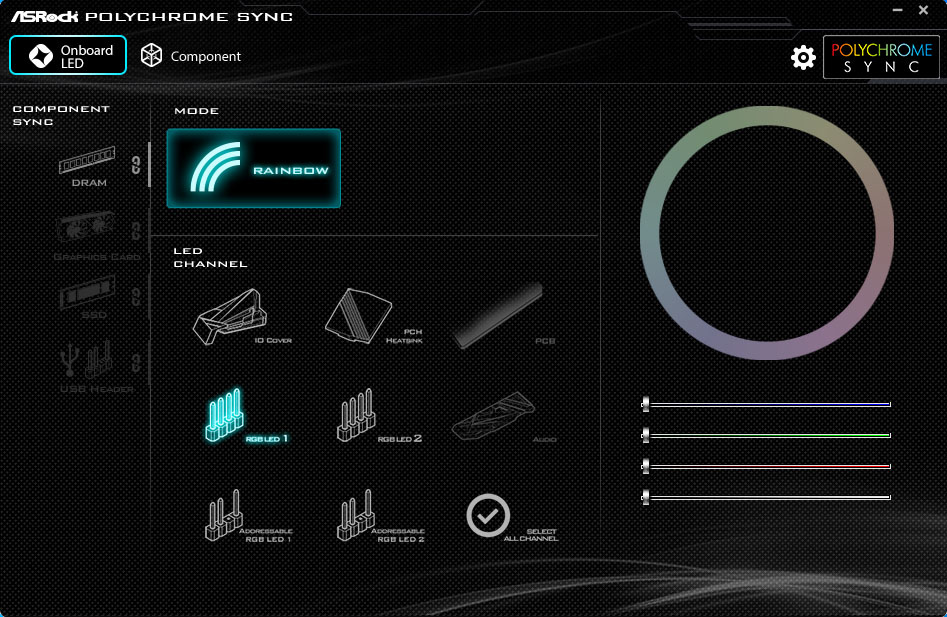Click the white brightness slider track
This screenshot has height=617, width=947.
(766, 497)
